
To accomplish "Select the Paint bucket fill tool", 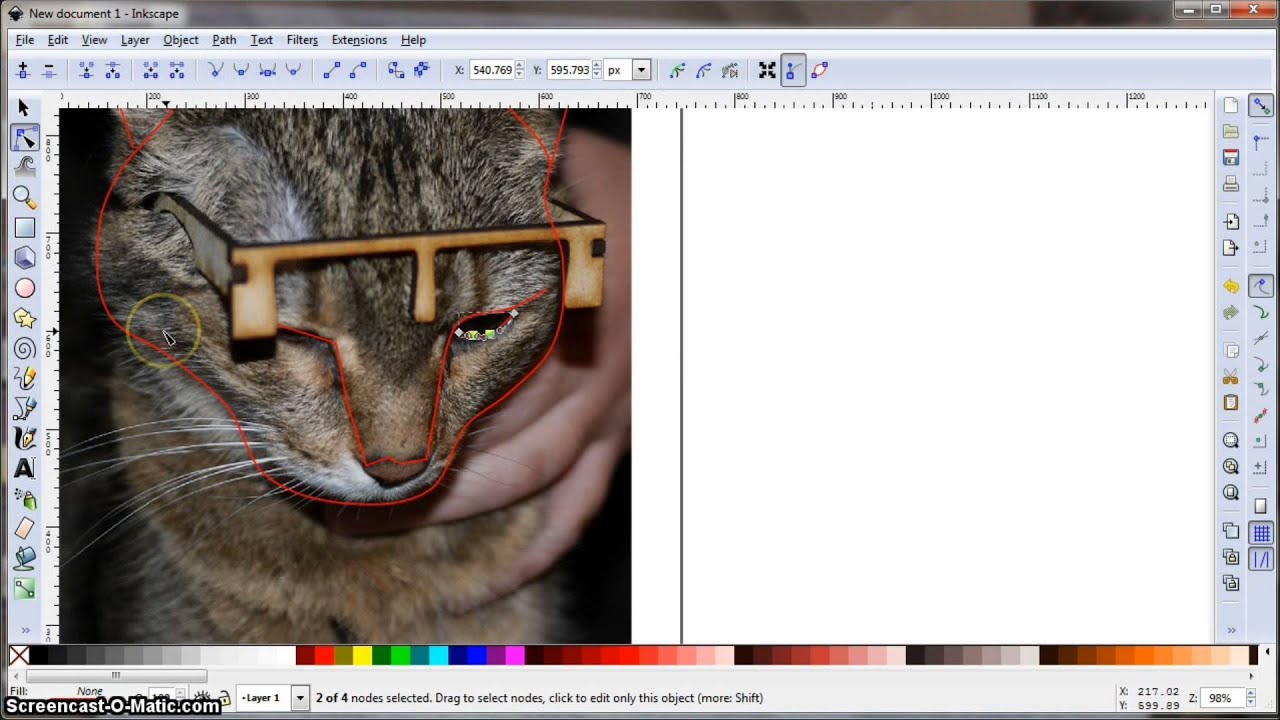I will (24, 558).
